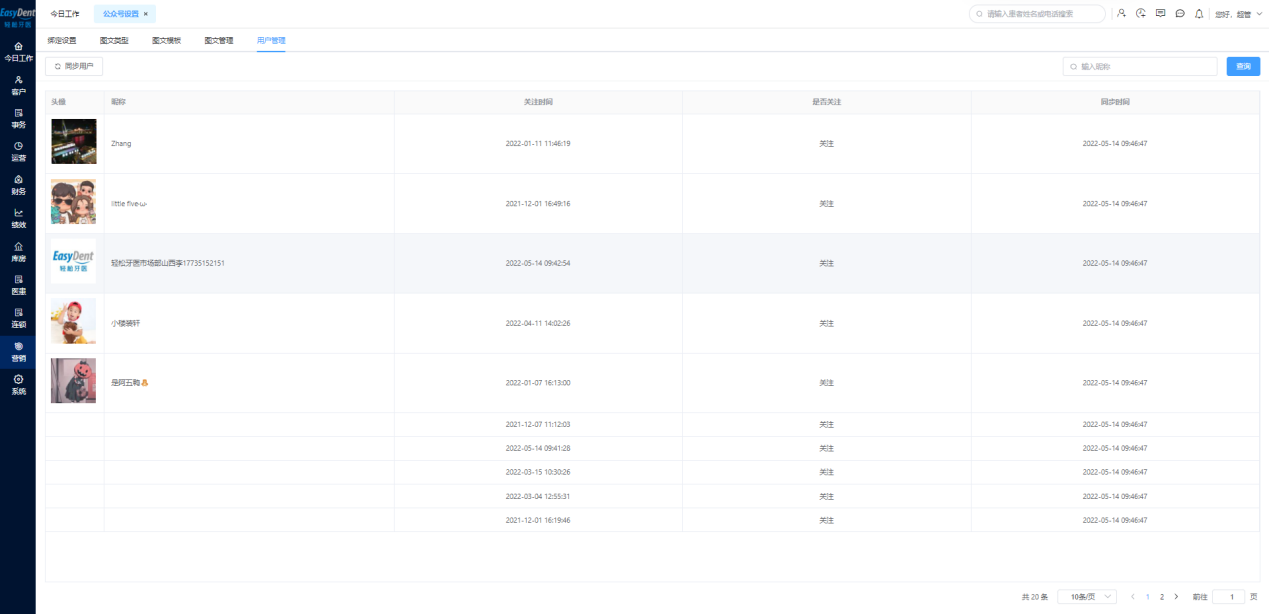The image size is (1269, 614).
Task: Click follow time 2022-03-04 12:55:31
Action: click(538, 496)
